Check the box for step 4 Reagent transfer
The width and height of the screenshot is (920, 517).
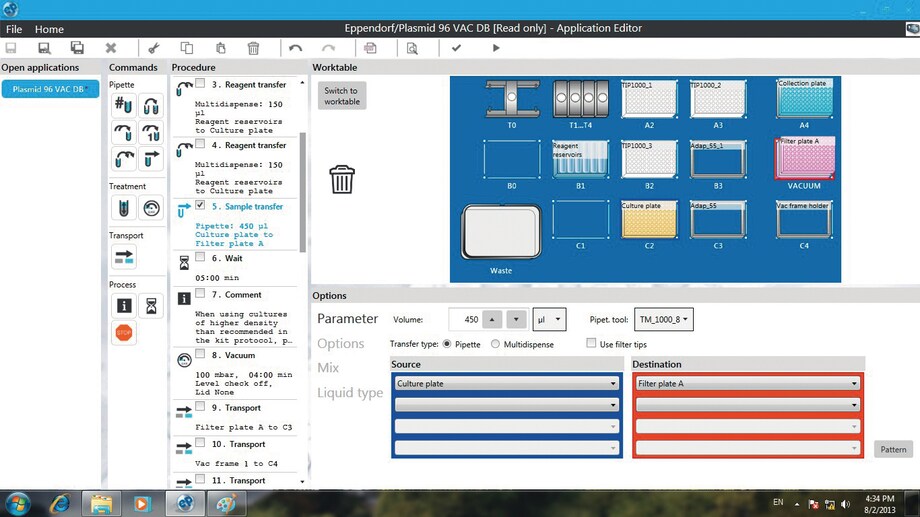(x=200, y=144)
